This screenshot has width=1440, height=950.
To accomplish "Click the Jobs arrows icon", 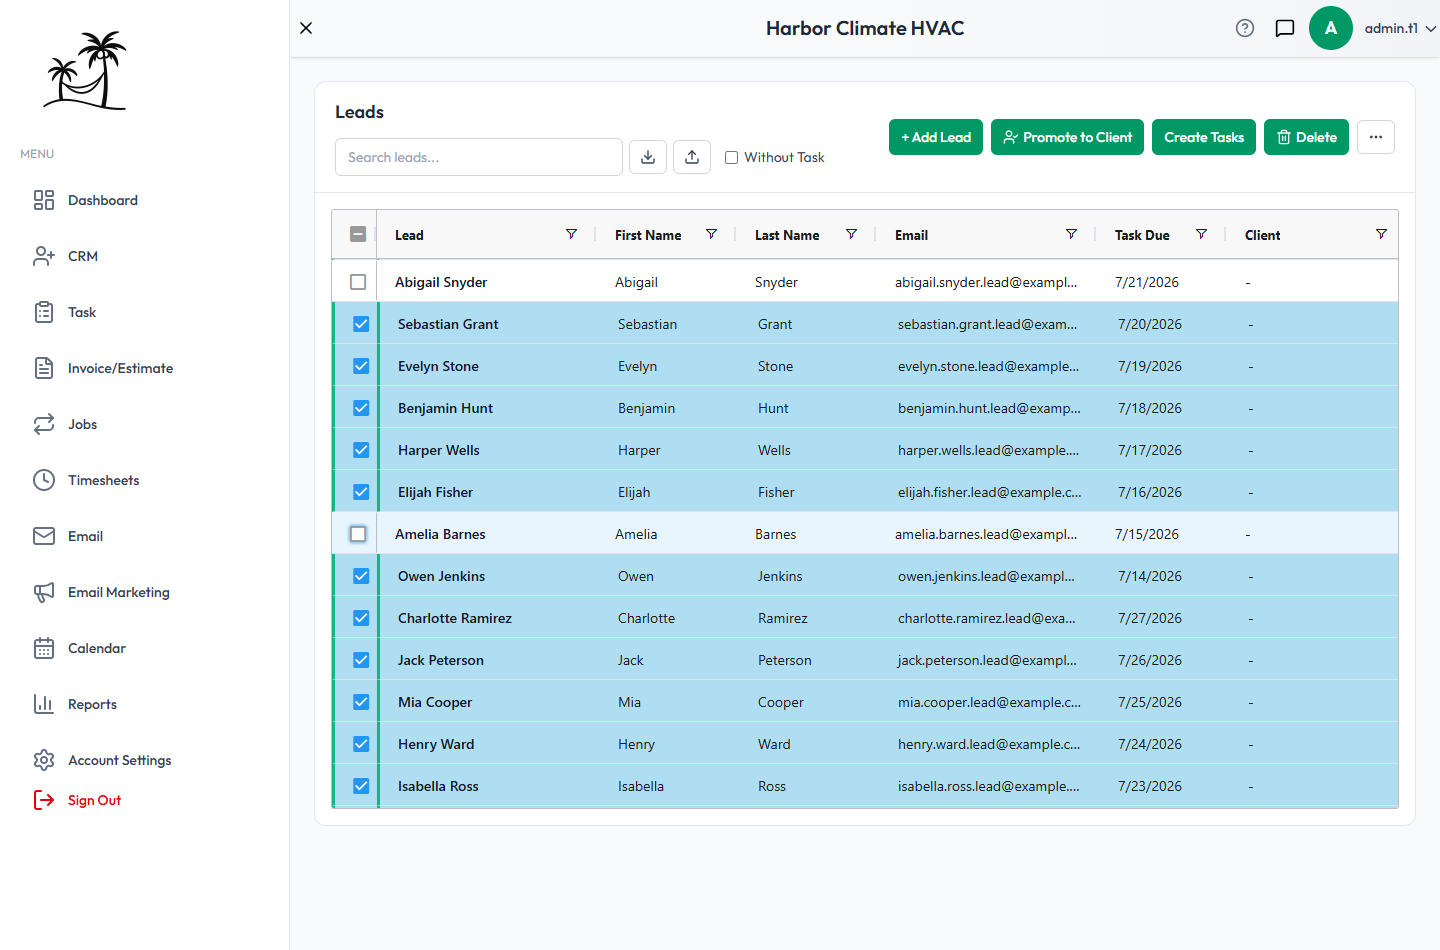I will [x=44, y=424].
